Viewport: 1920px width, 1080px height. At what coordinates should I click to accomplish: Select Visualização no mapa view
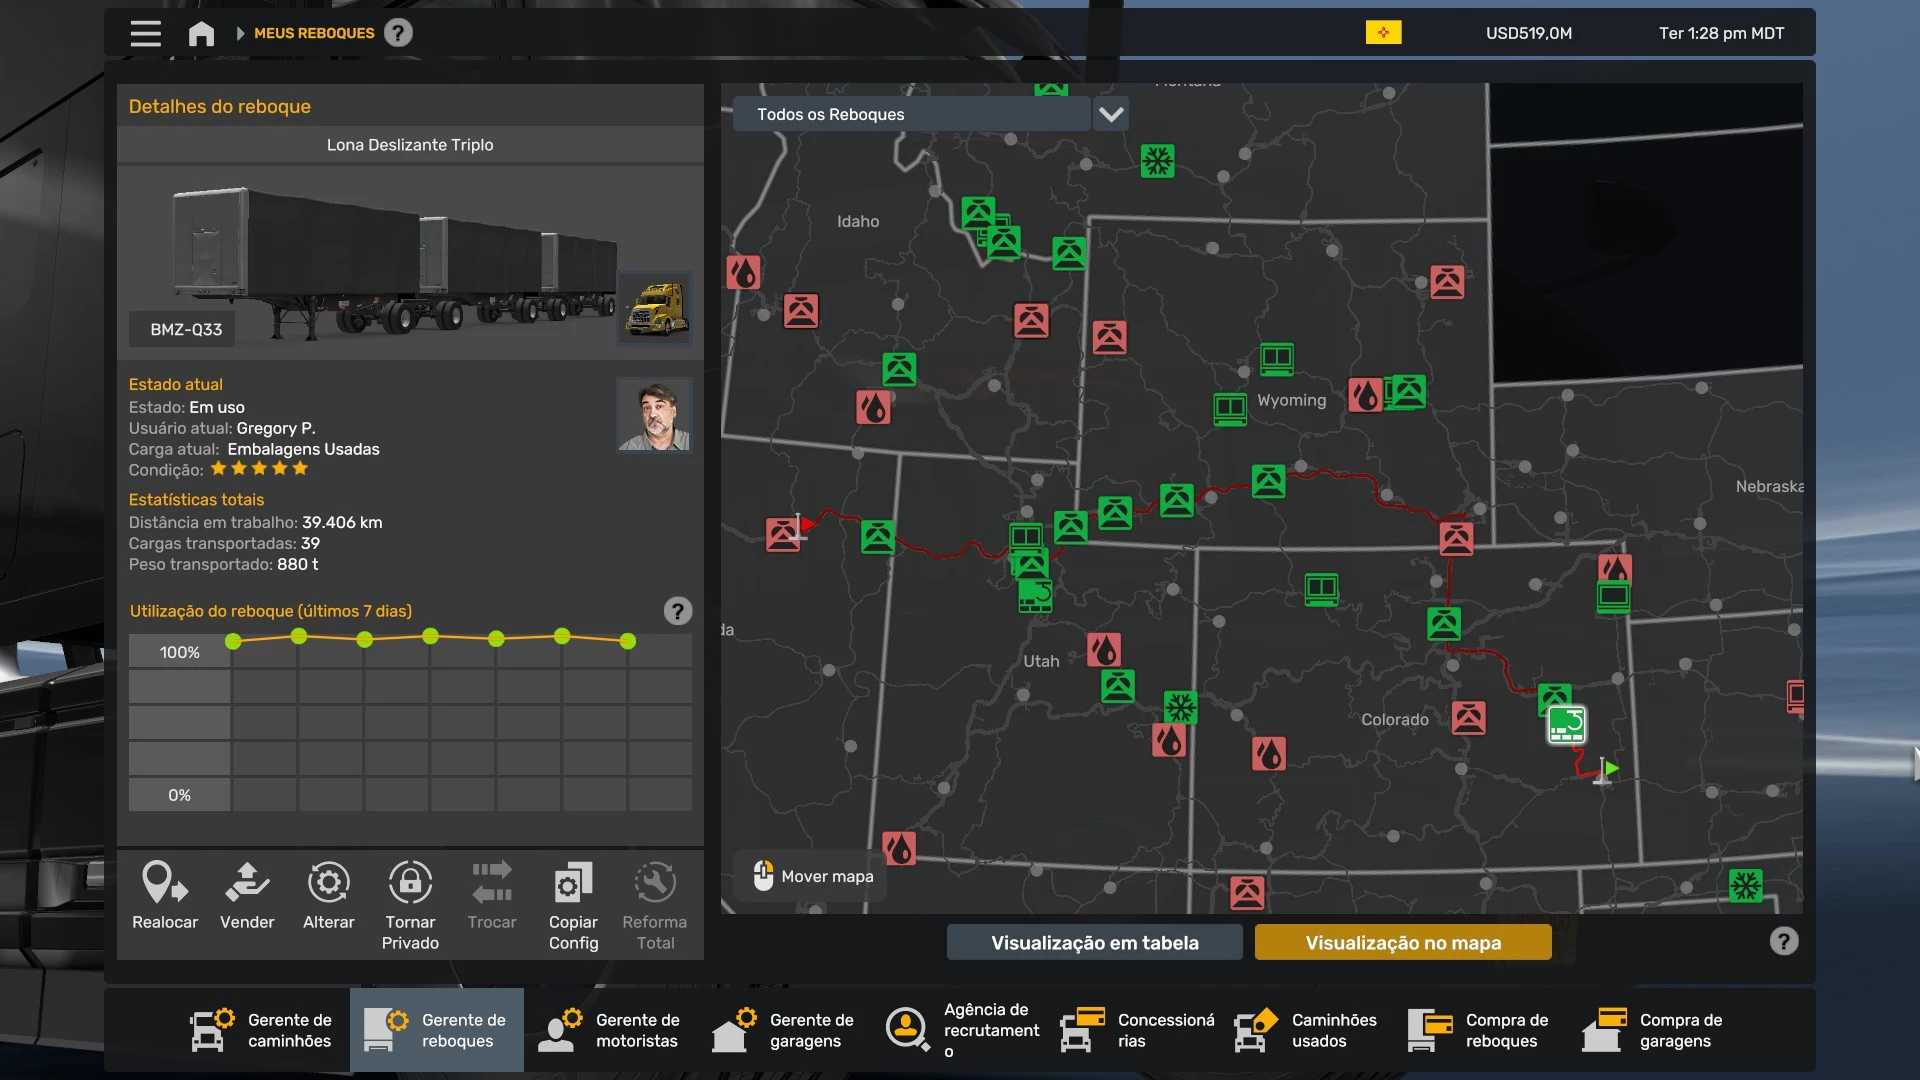1403,942
